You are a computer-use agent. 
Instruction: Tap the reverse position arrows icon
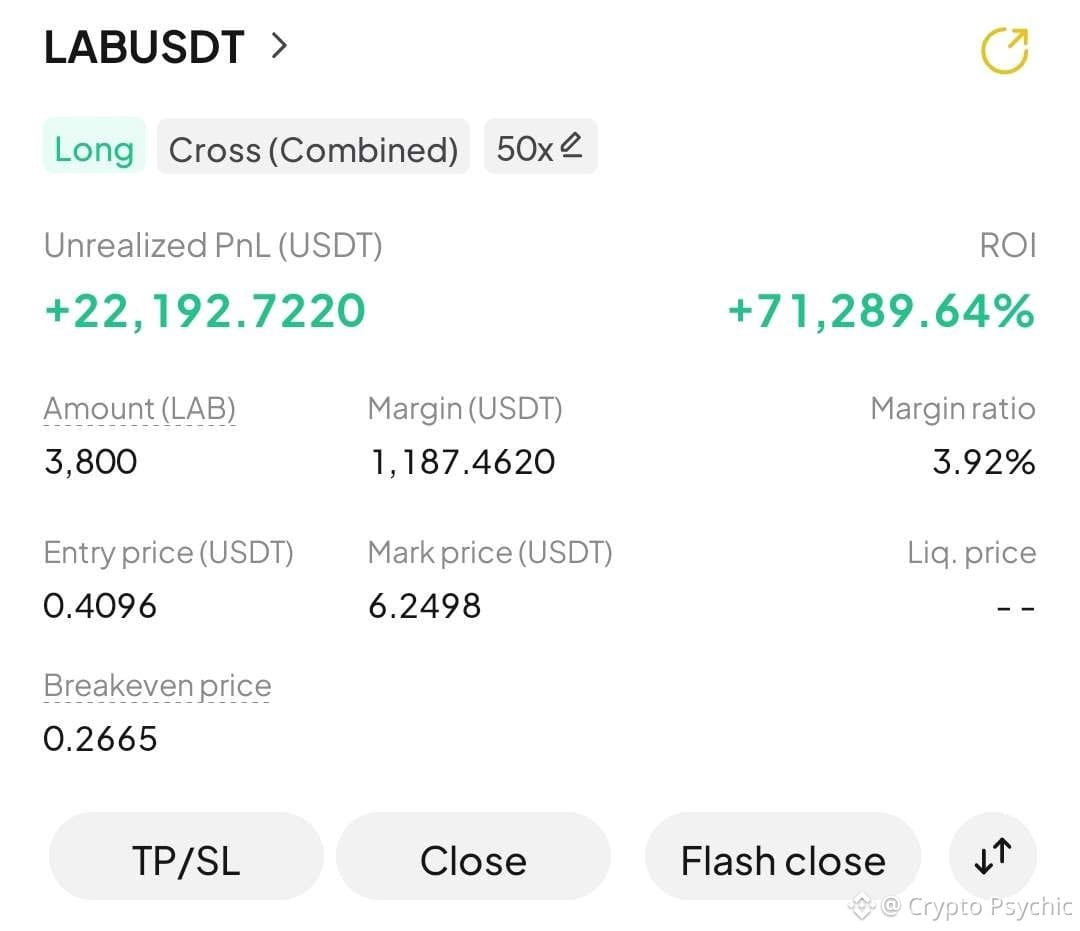pos(993,856)
